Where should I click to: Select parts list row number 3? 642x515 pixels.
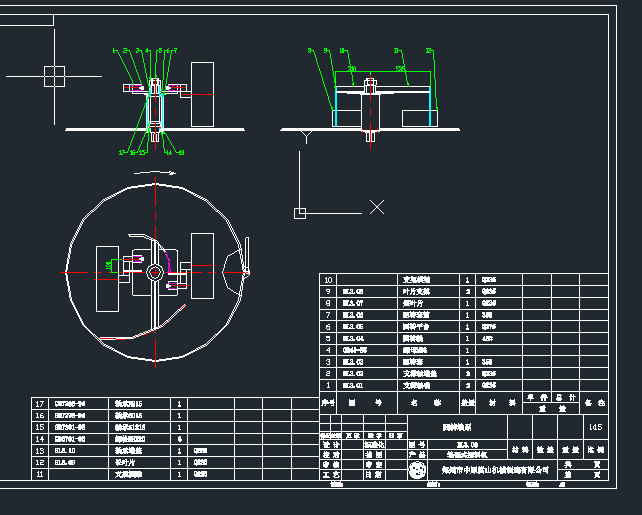pyautogui.click(x=464, y=362)
